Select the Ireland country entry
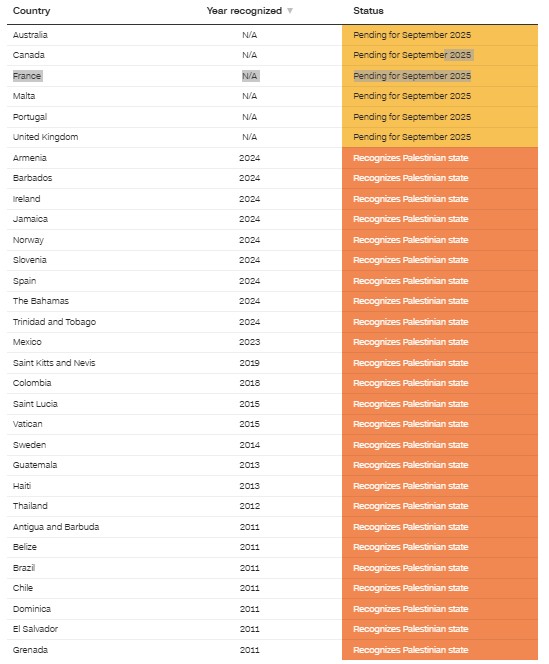The image size is (549, 664). click(x=26, y=199)
